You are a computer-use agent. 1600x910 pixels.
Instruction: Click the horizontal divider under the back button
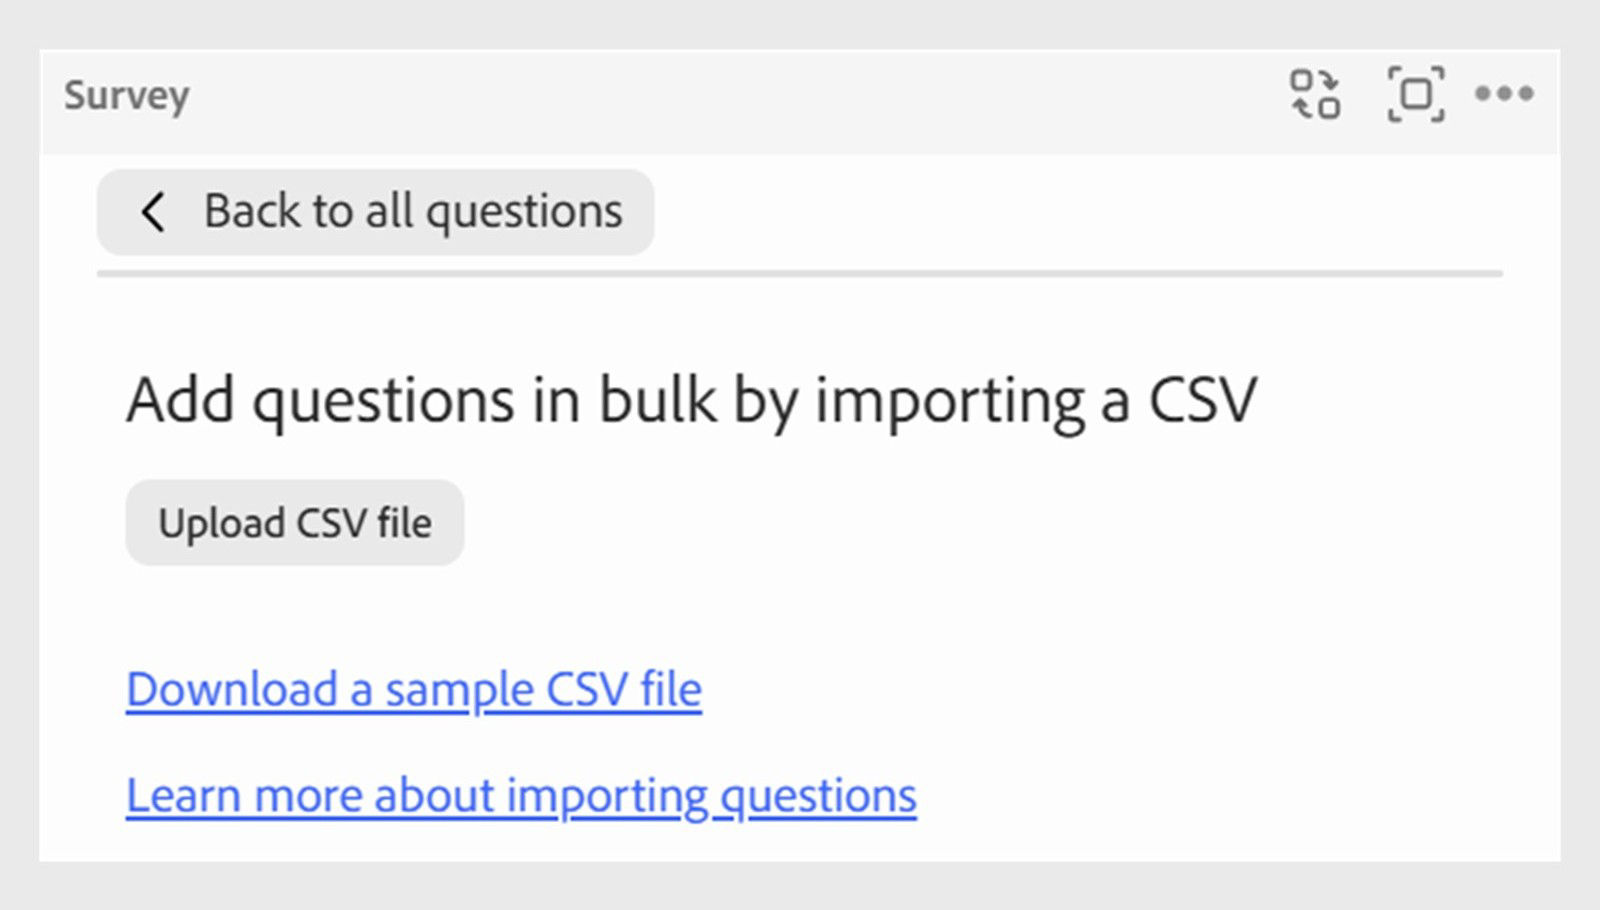point(798,270)
